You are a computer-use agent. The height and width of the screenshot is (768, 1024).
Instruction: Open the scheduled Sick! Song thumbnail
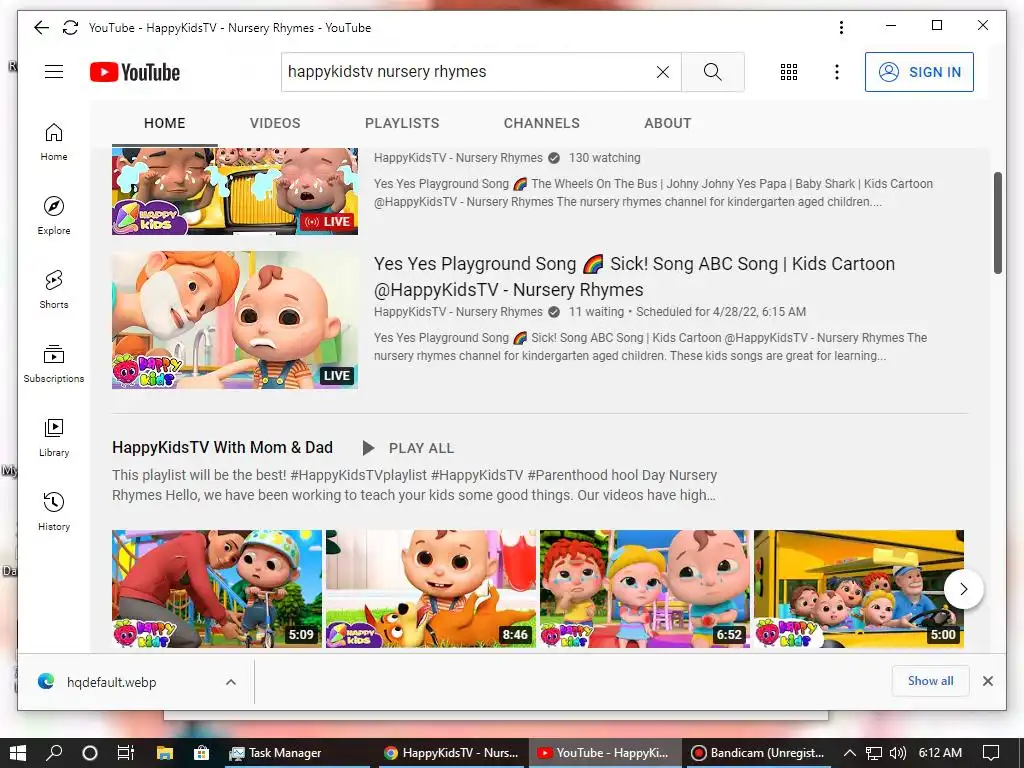[x=235, y=320]
